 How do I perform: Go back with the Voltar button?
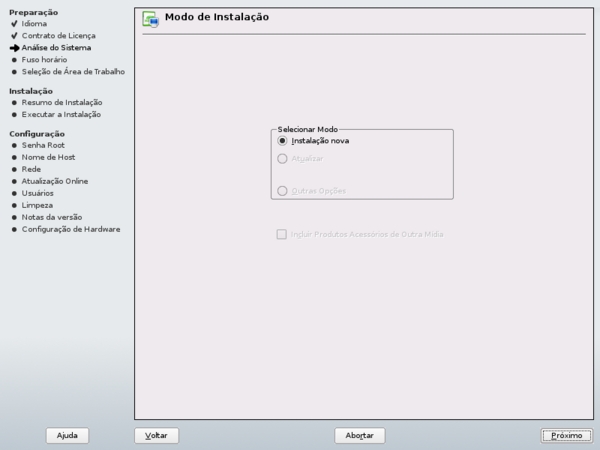157,435
